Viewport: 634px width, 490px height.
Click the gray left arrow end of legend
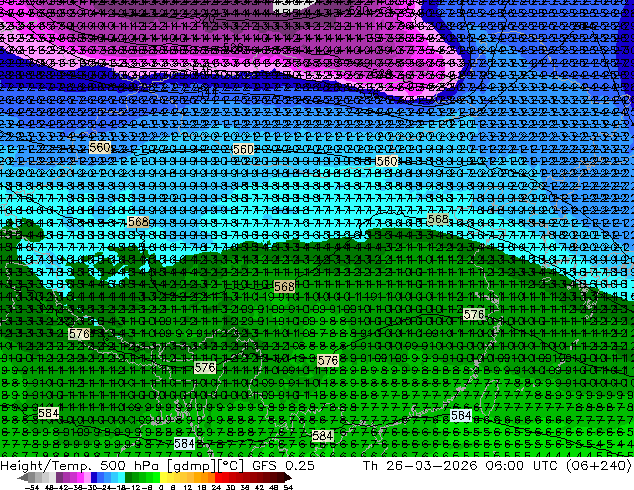tap(23, 478)
